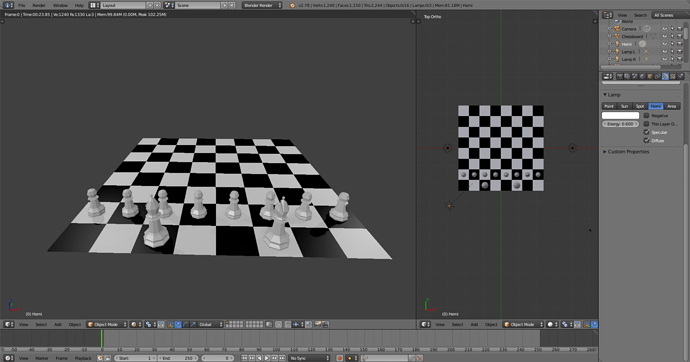Open the Render menu
Screen dimensions: 690x362
tap(39, 5)
